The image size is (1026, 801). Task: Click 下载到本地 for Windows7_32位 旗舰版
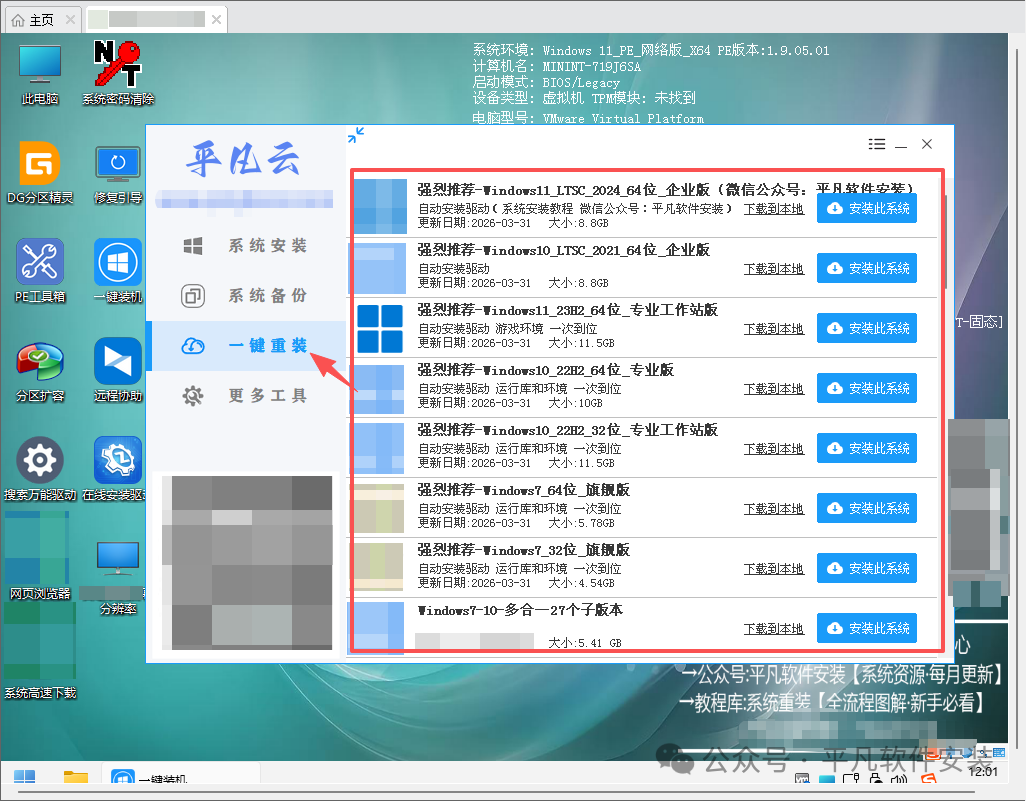pyautogui.click(x=773, y=569)
